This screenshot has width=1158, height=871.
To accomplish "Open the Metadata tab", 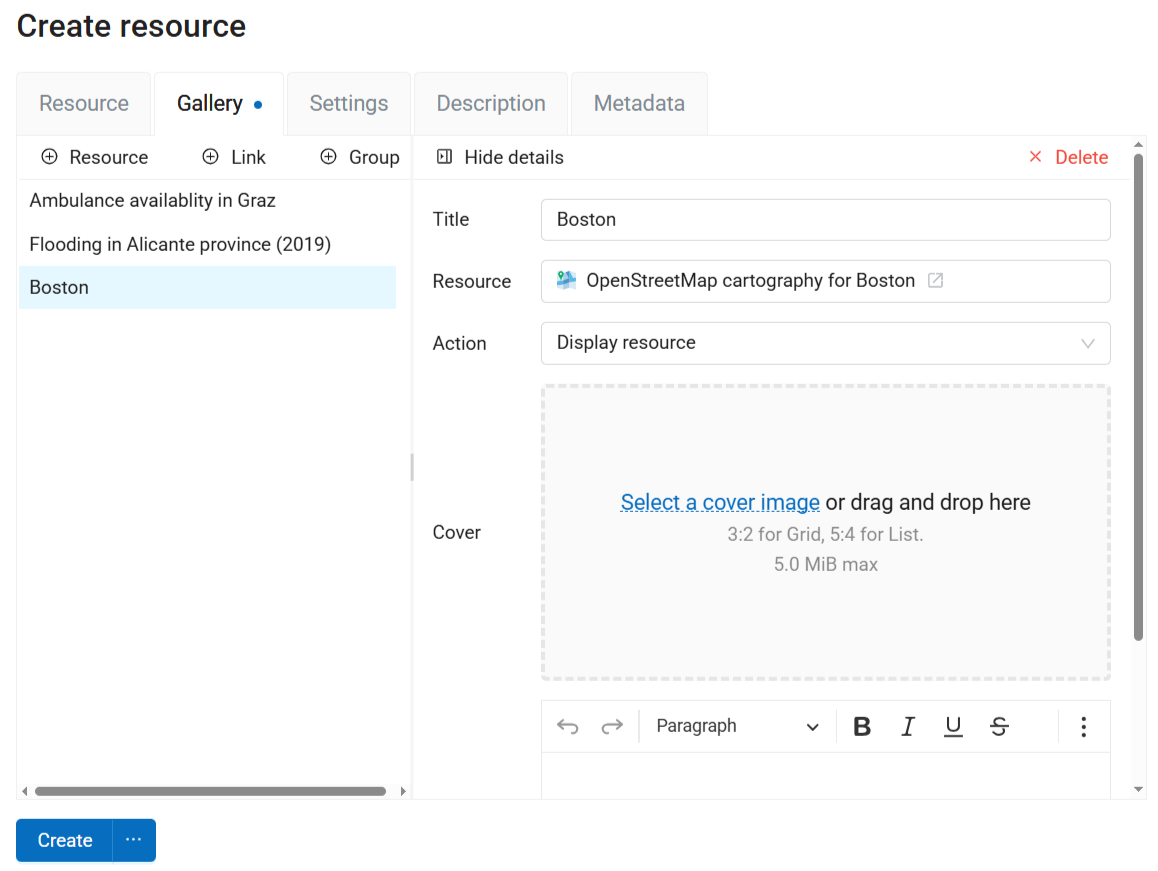I will point(639,104).
